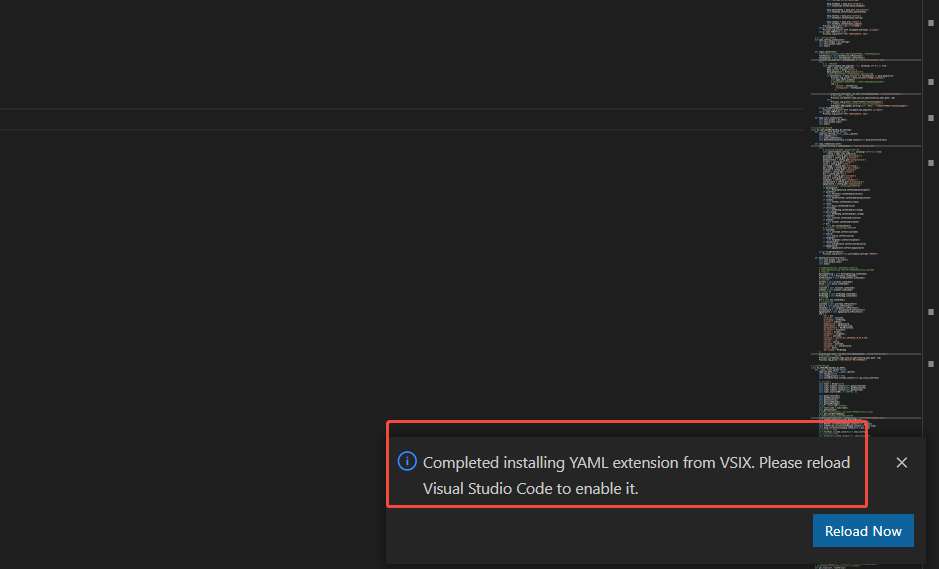Screen dimensions: 939x569
Task: Click the third white marker in the scrollbar ruler
Action: tap(931, 118)
